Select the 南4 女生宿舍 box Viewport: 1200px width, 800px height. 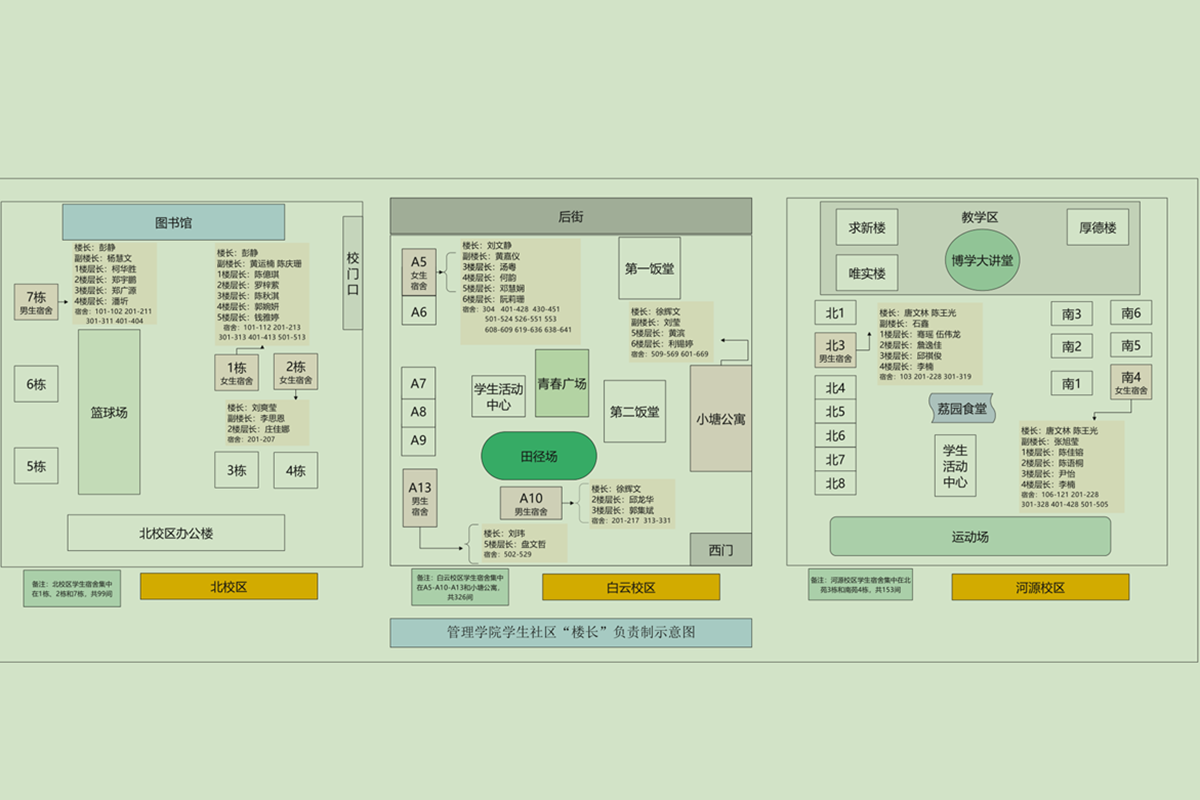click(x=1131, y=382)
